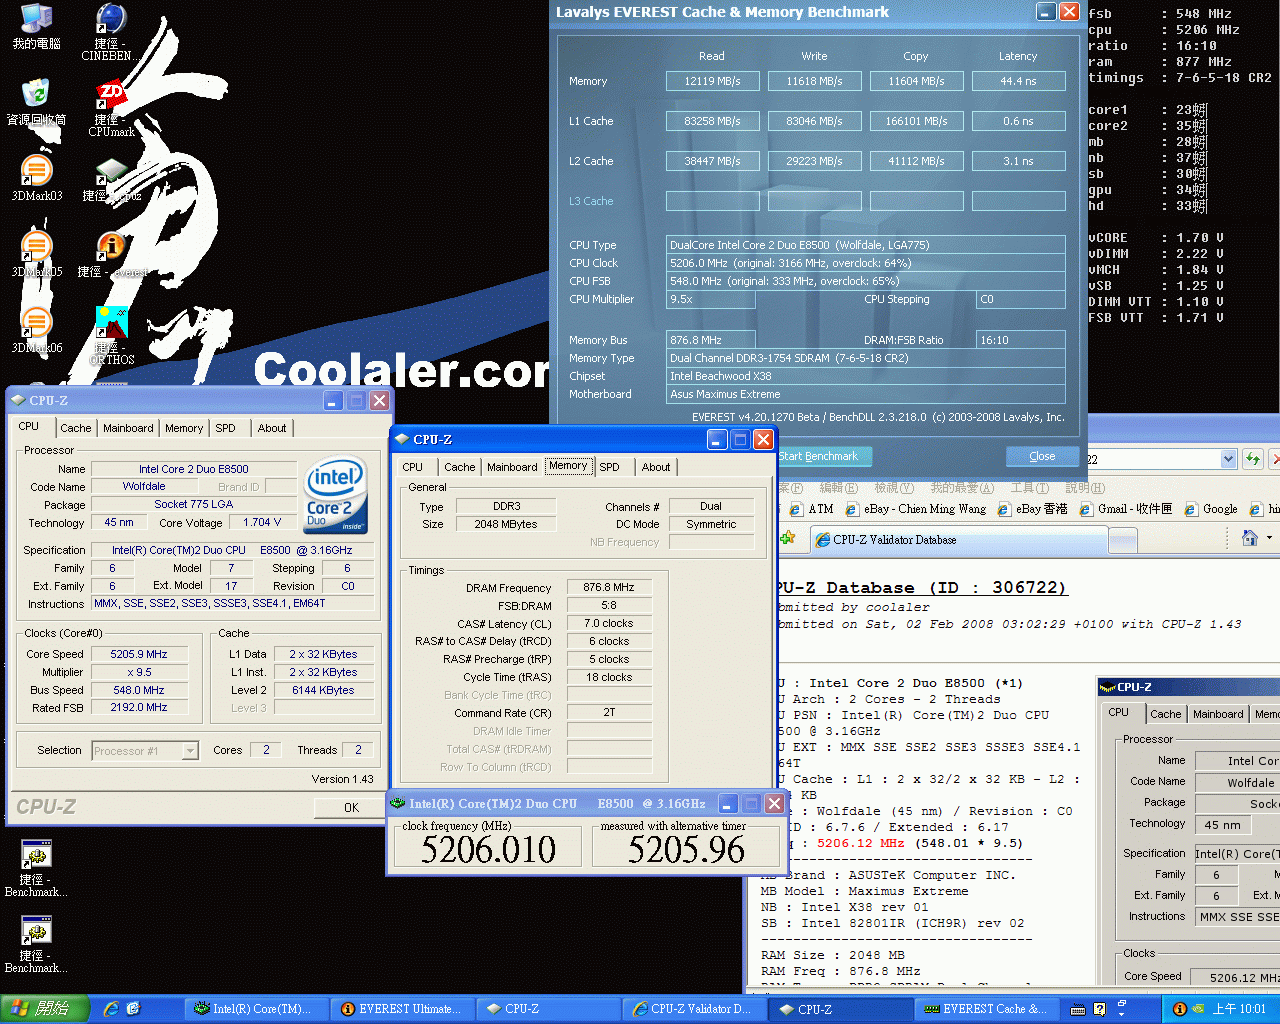Select the gpuz desktop shortcut
Screen dimensions: 1280x1024
[112, 180]
